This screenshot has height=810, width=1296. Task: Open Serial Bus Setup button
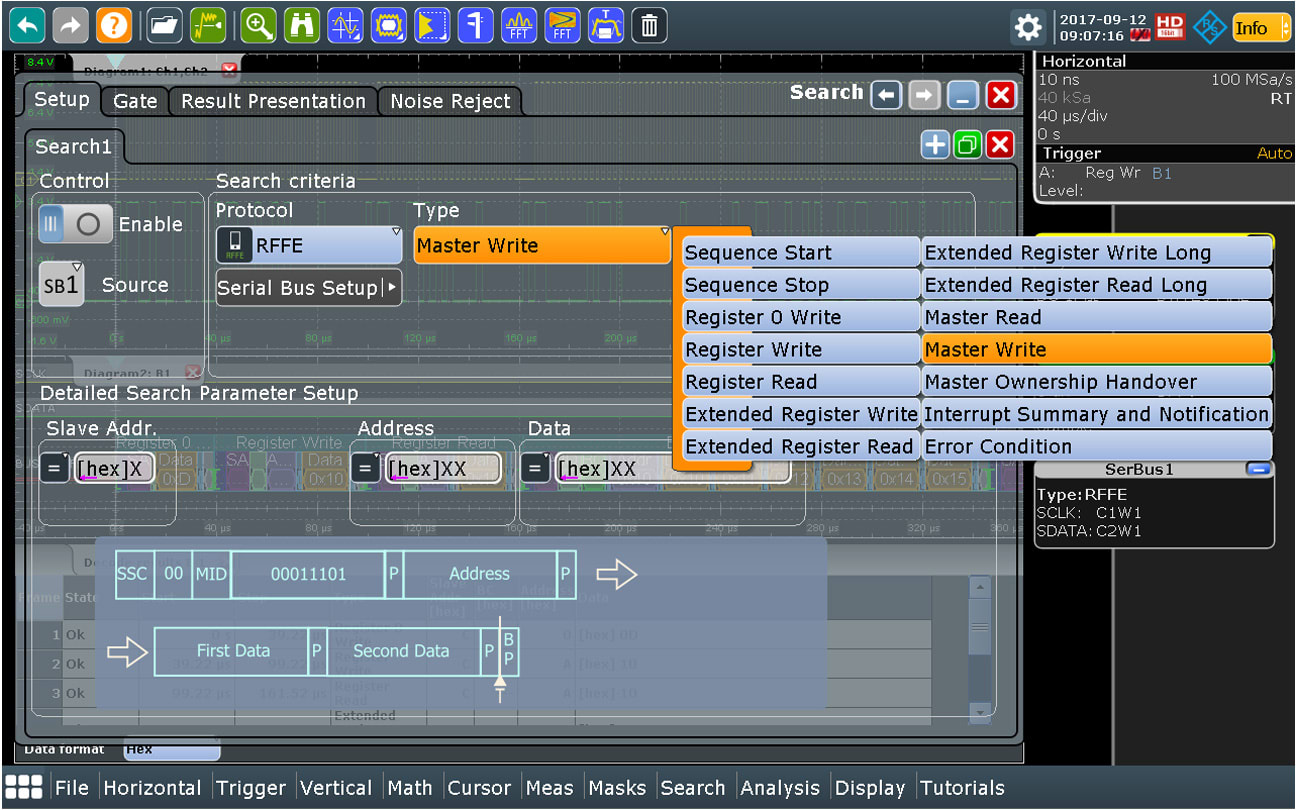309,288
